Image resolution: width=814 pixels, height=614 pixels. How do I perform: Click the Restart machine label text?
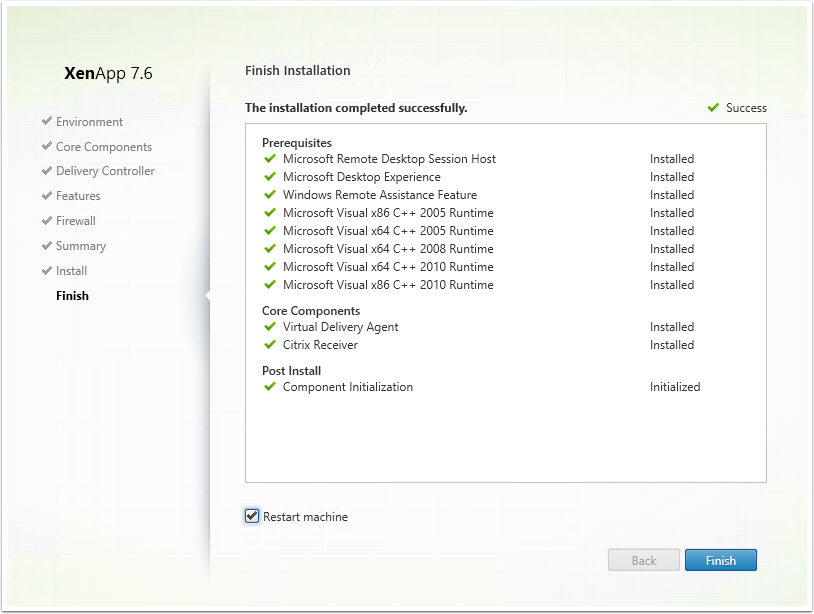coord(305,517)
